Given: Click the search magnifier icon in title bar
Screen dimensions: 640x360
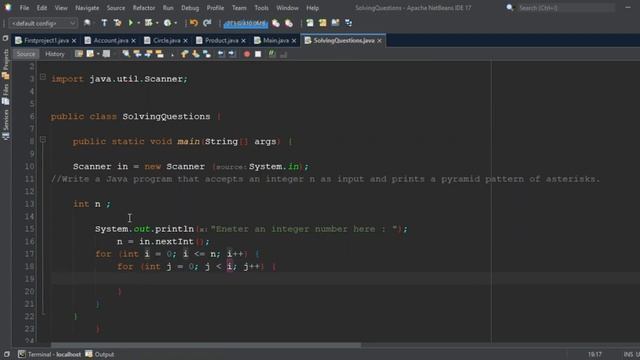Looking at the screenshot, I should pos(509,8).
